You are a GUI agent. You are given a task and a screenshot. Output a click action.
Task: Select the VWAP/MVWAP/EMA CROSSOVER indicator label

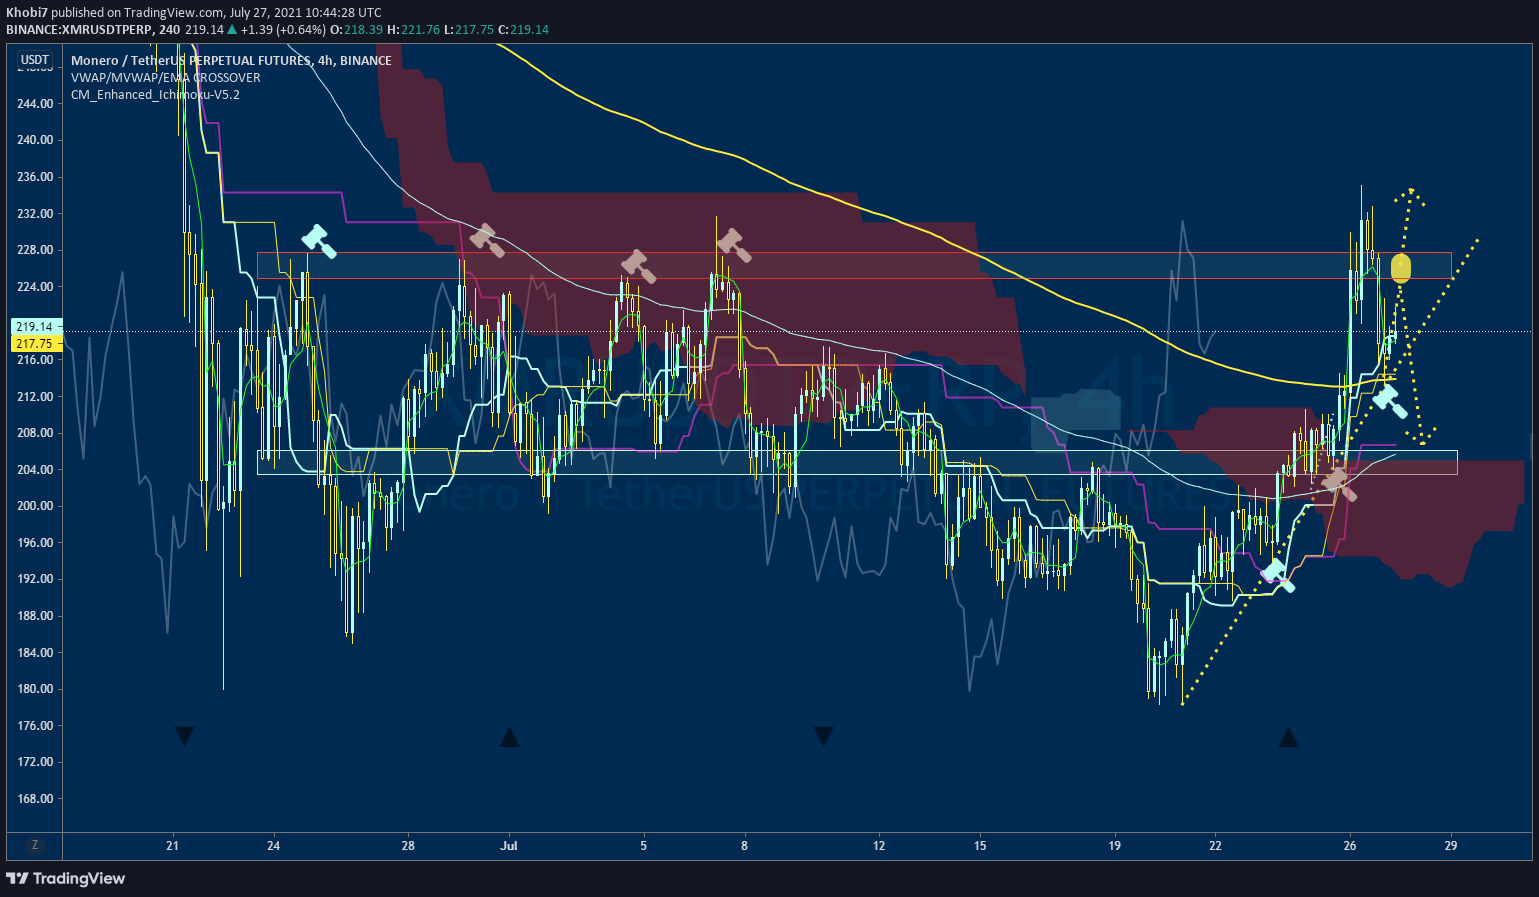pyautogui.click(x=166, y=78)
